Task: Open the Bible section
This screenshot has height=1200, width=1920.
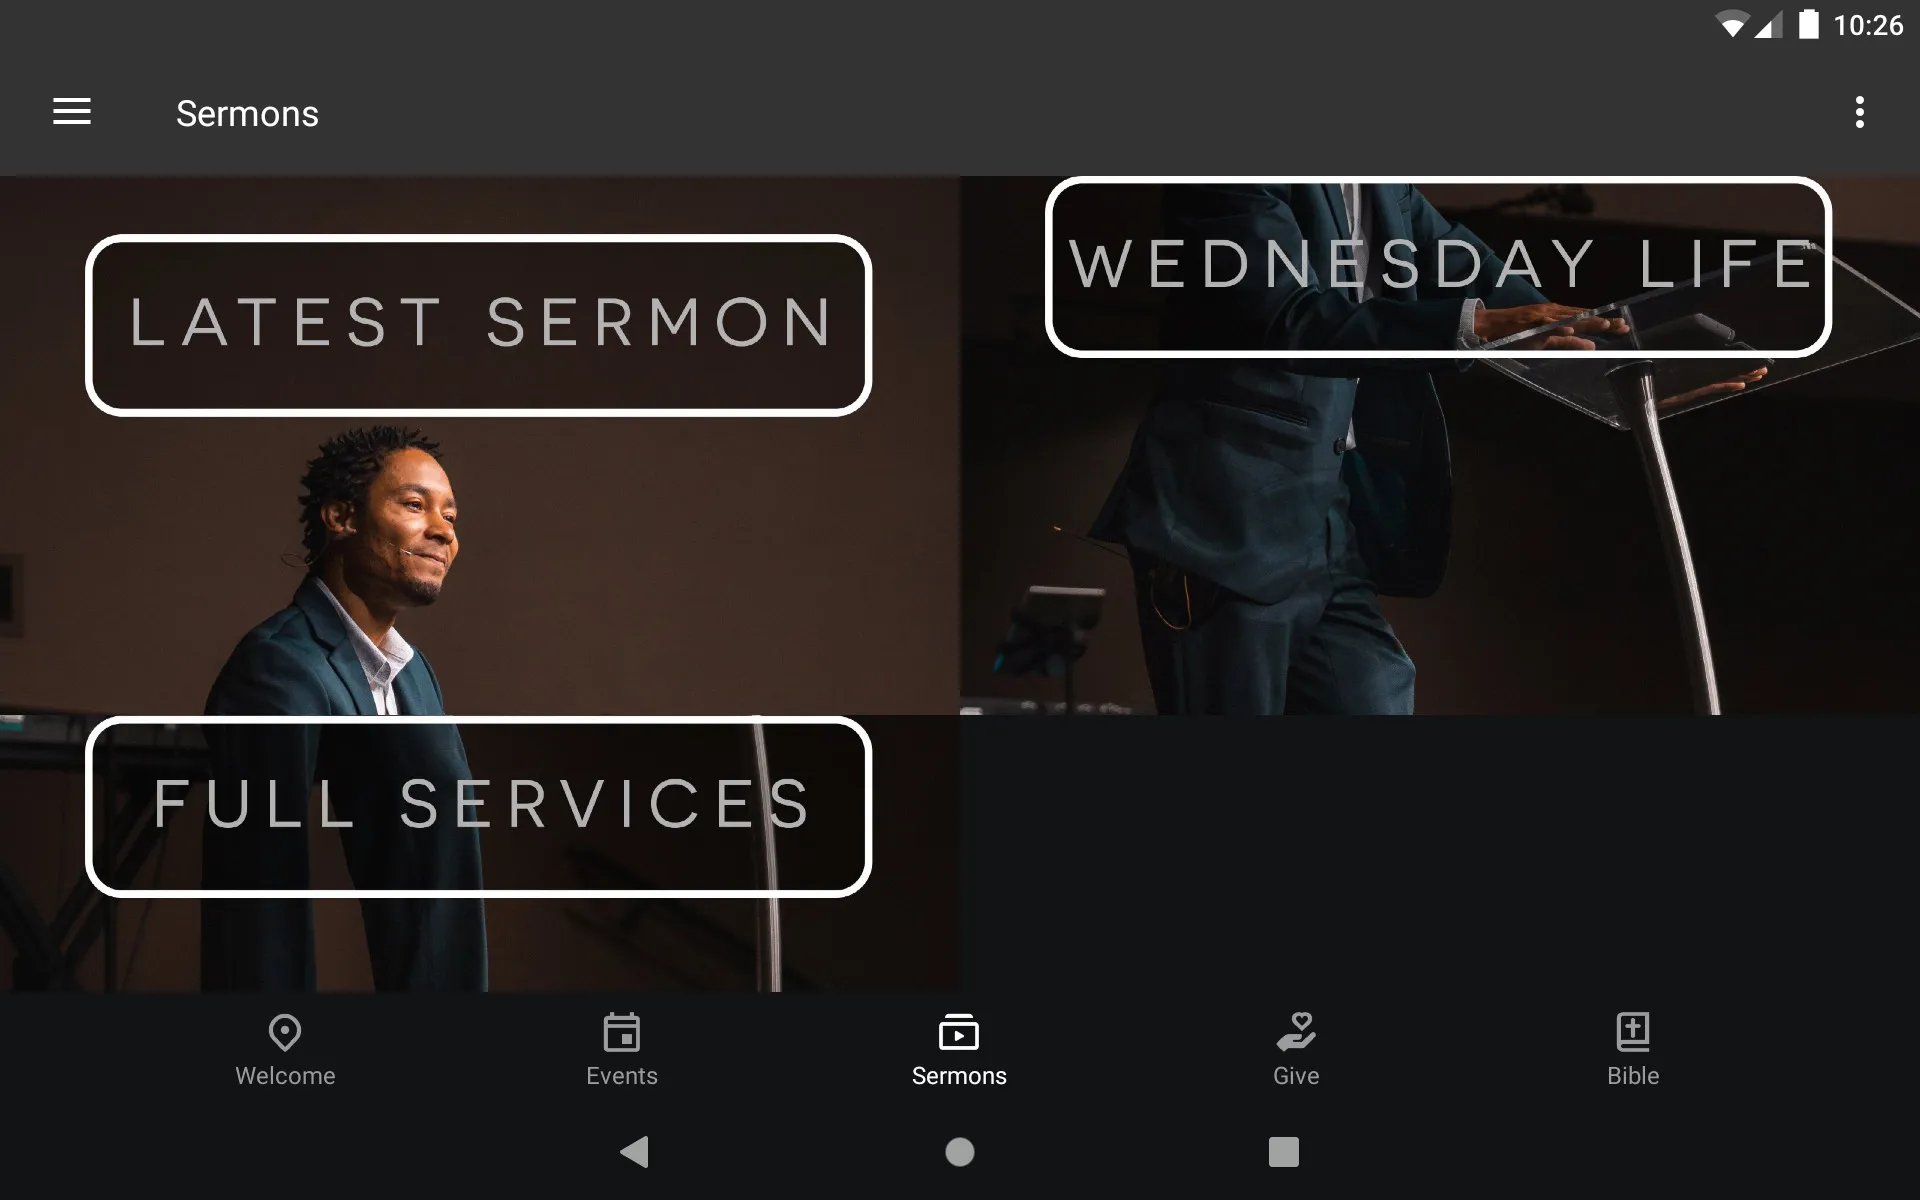Action: tap(1632, 1048)
